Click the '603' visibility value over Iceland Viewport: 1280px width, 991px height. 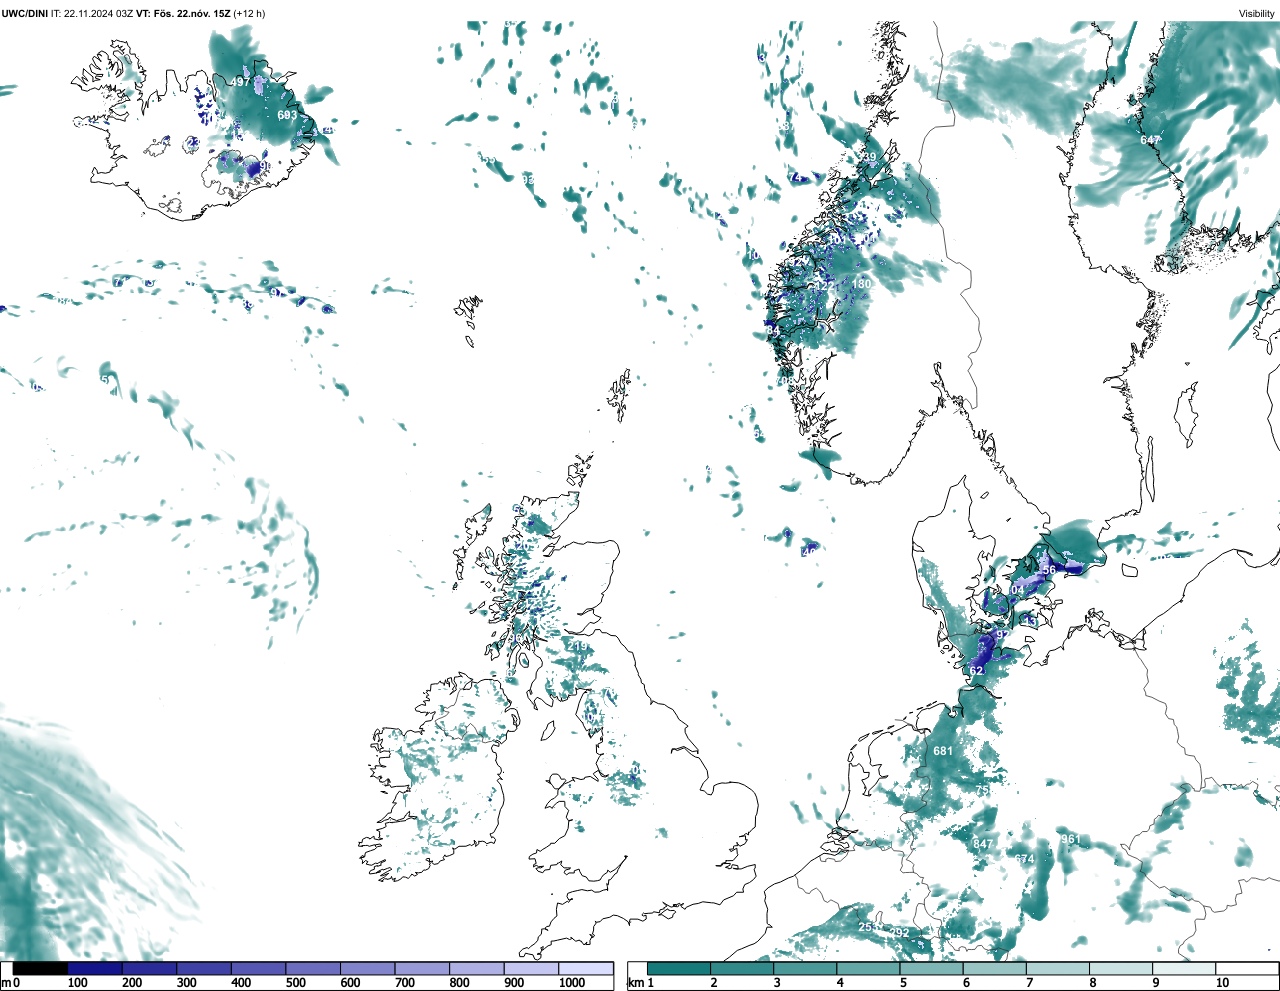[287, 116]
